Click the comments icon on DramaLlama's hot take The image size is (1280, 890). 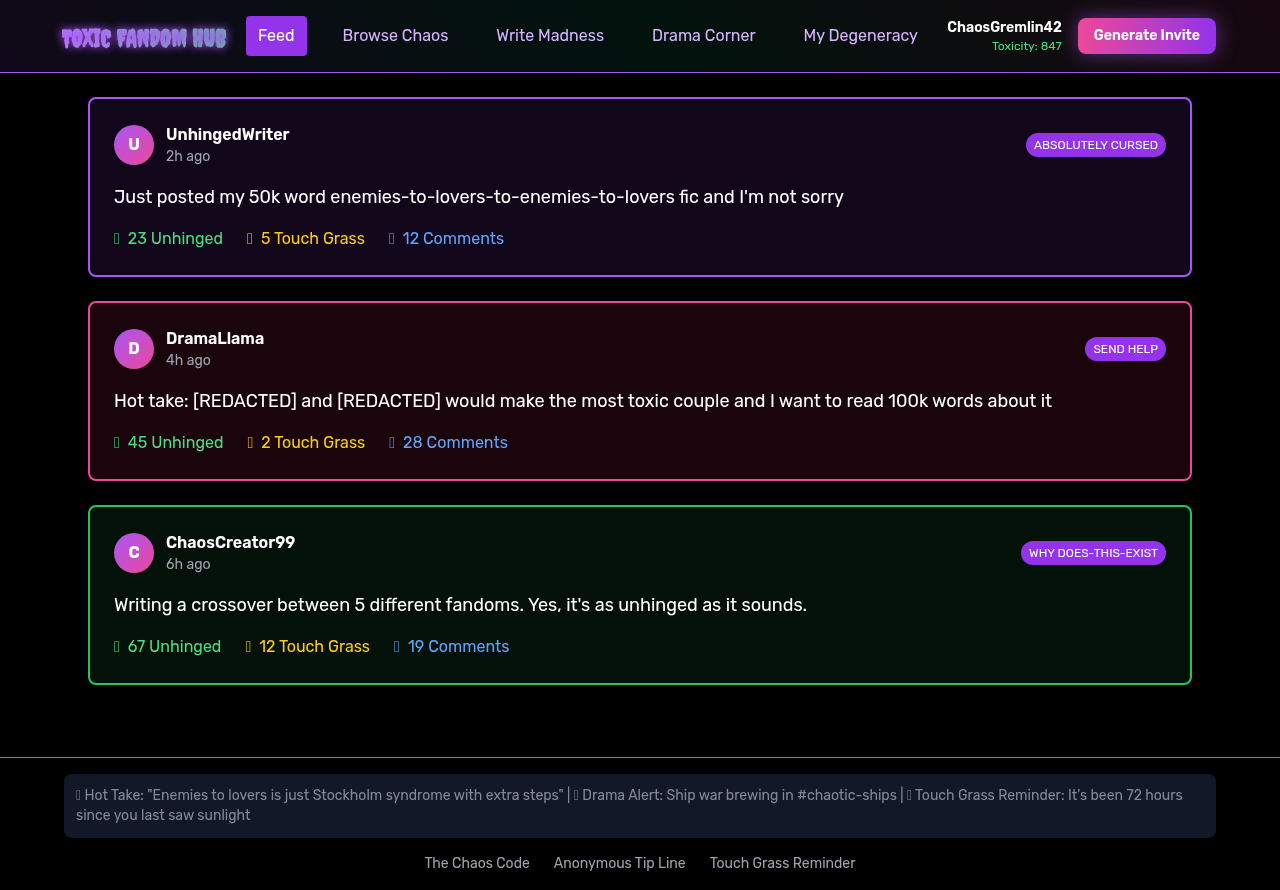click(391, 442)
